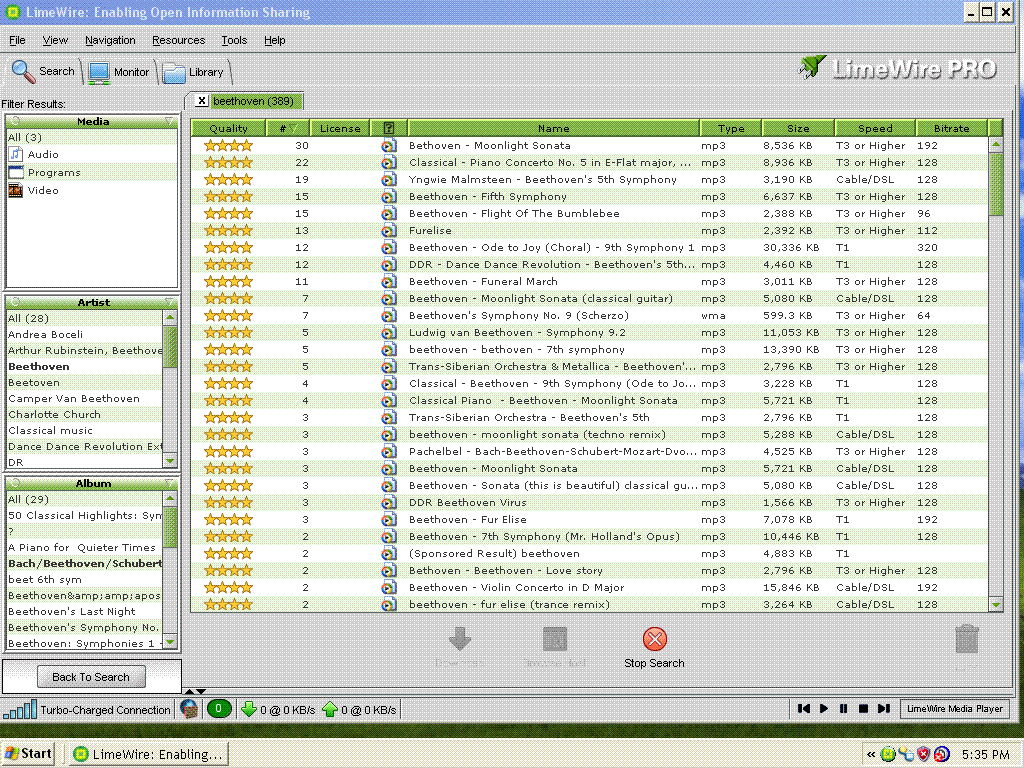The width and height of the screenshot is (1024, 768).
Task: Switch to the Monitor tab
Action: tap(119, 72)
